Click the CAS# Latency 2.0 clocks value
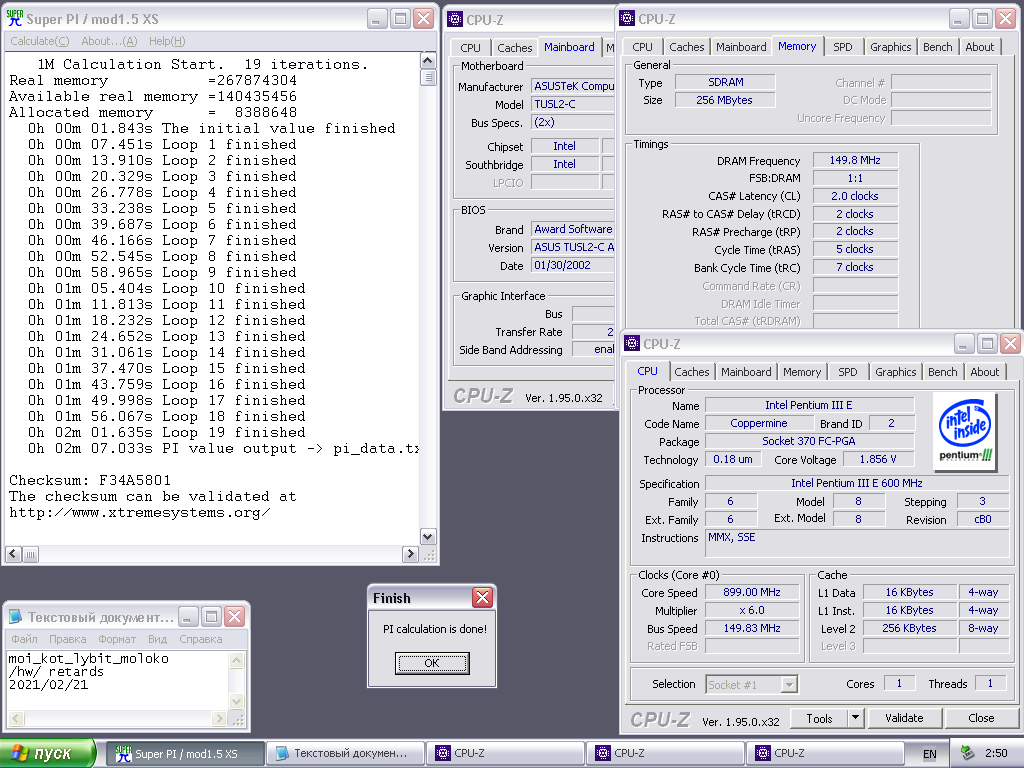This screenshot has height=768, width=1024. pyautogui.click(x=855, y=196)
